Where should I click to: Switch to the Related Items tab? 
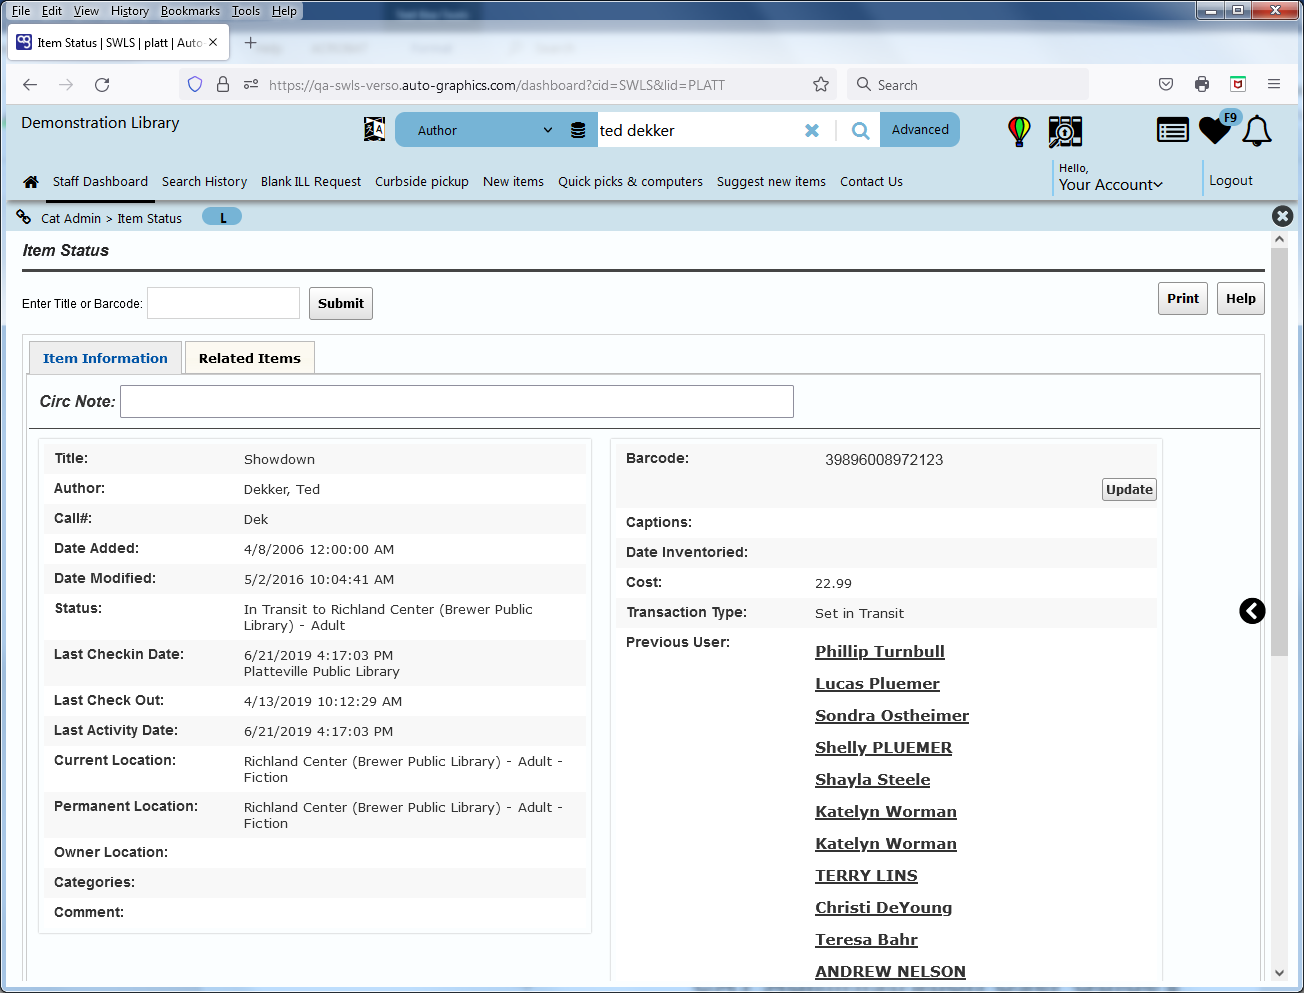250,358
